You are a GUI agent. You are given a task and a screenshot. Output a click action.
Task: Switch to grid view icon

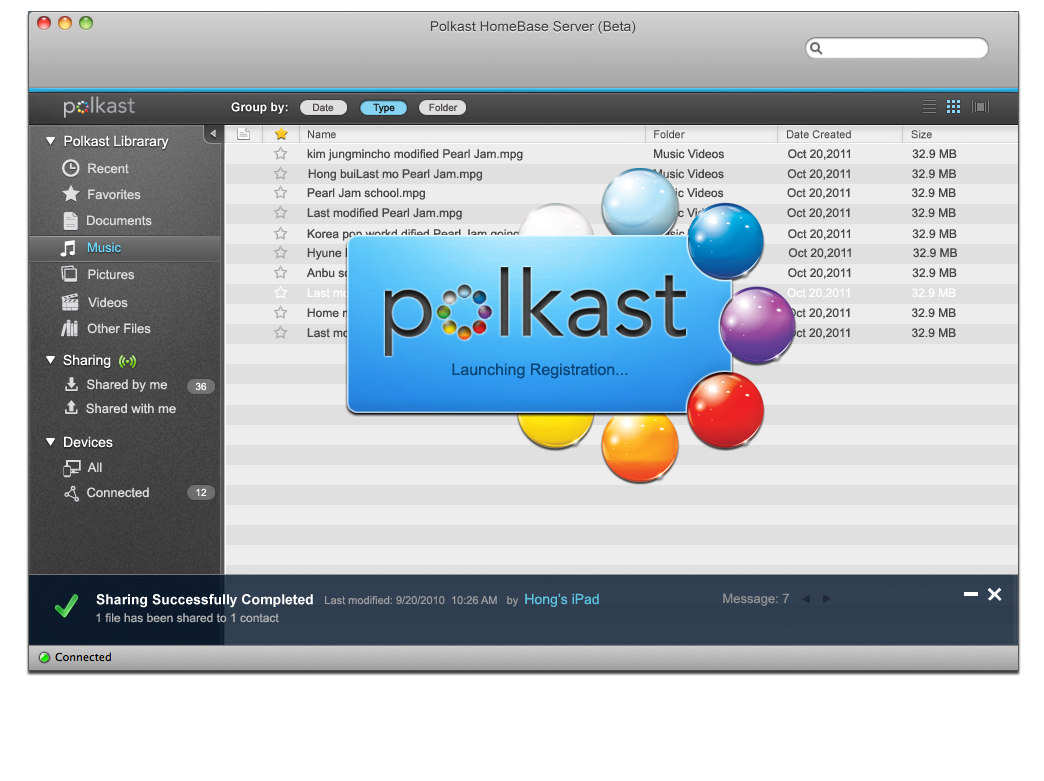pyautogui.click(x=954, y=107)
